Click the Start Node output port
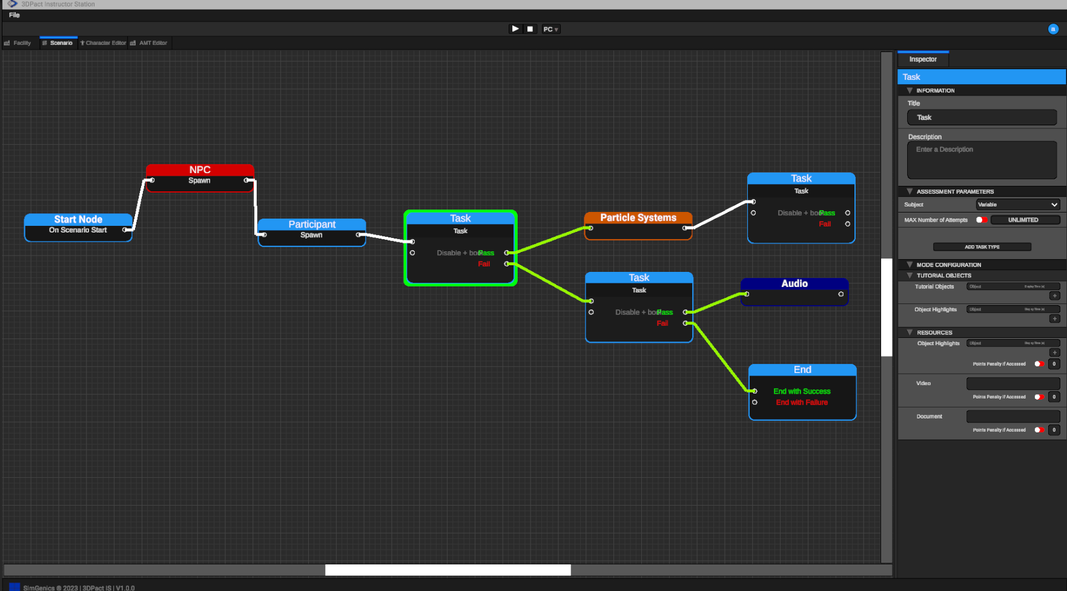 click(x=126, y=230)
